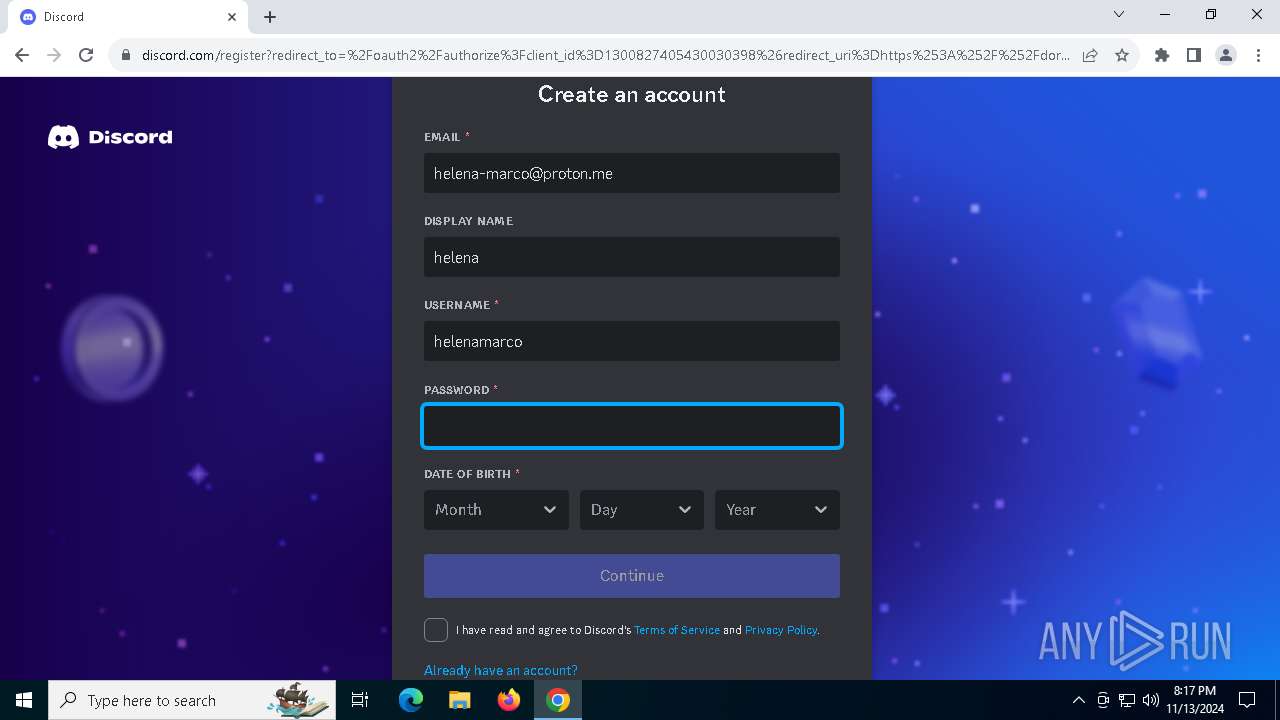Open the Windows Start menu
Viewport: 1280px width, 720px height.
click(24, 700)
